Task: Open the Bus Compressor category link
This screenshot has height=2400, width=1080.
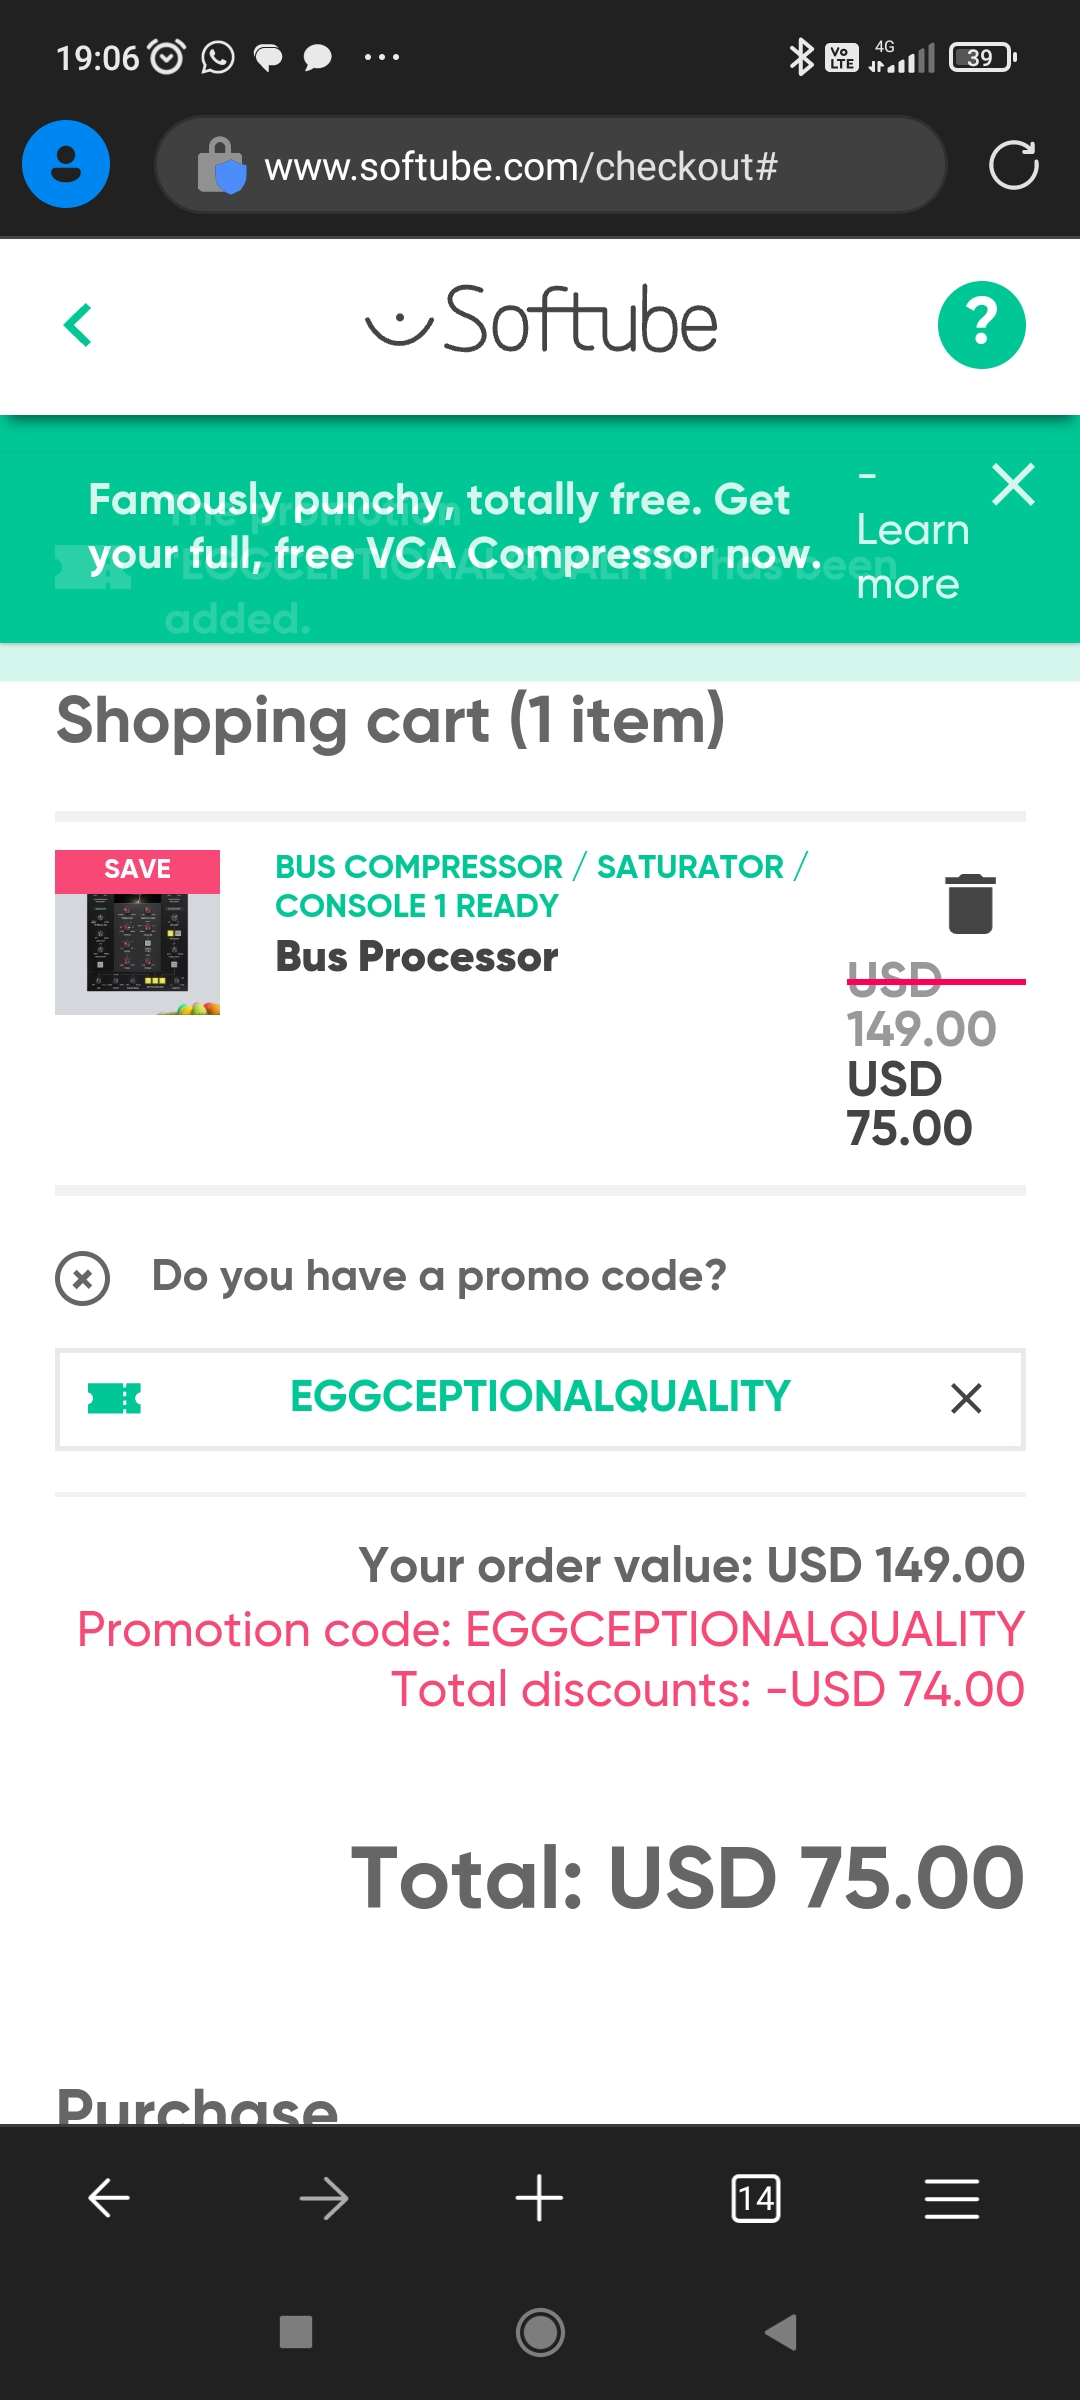Action: [419, 866]
